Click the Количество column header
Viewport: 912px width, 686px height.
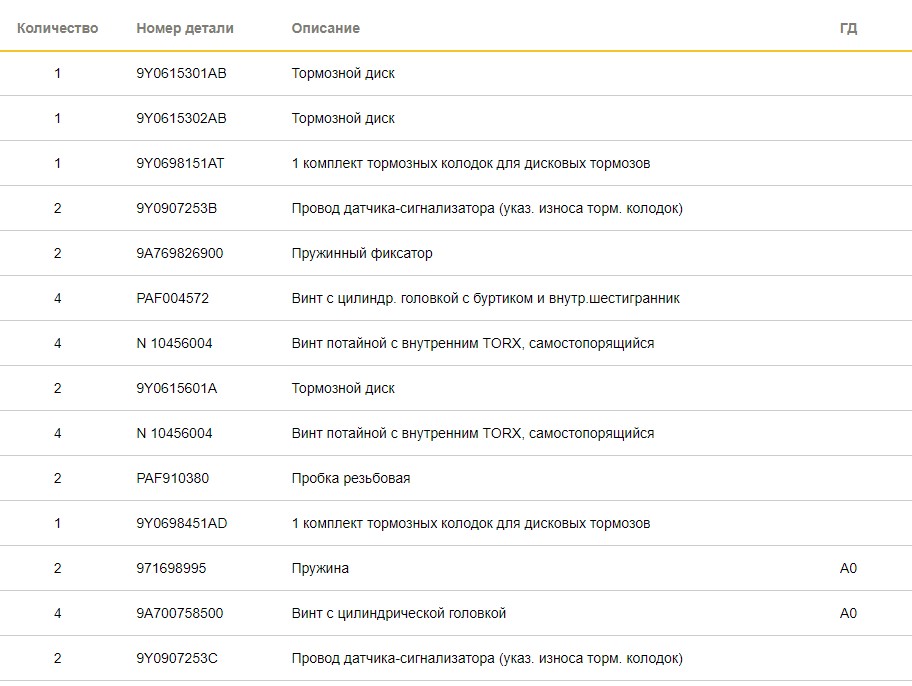57,28
